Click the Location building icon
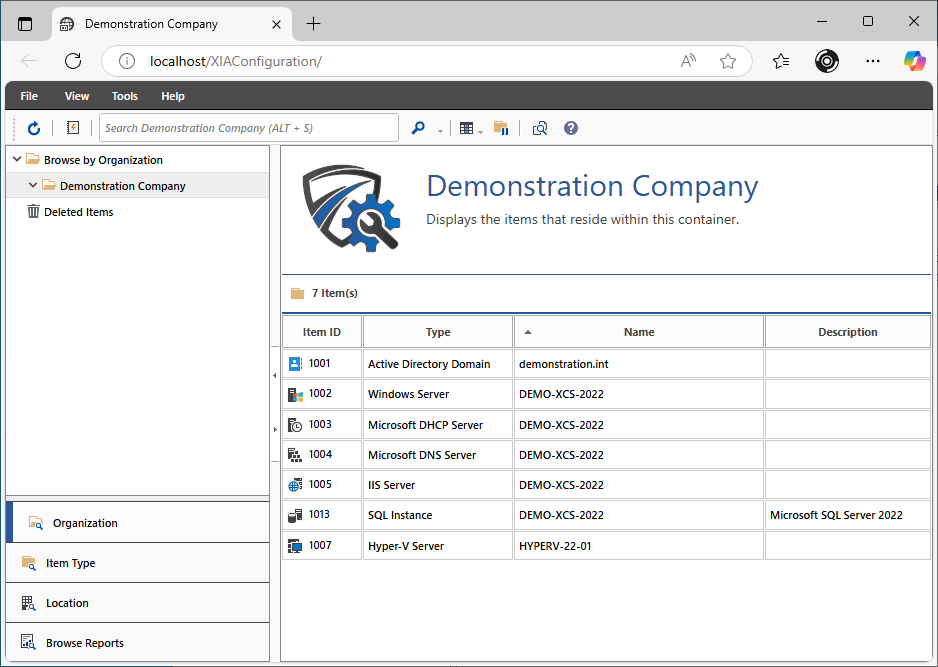Screen dimensions: 938x667 point(28,602)
